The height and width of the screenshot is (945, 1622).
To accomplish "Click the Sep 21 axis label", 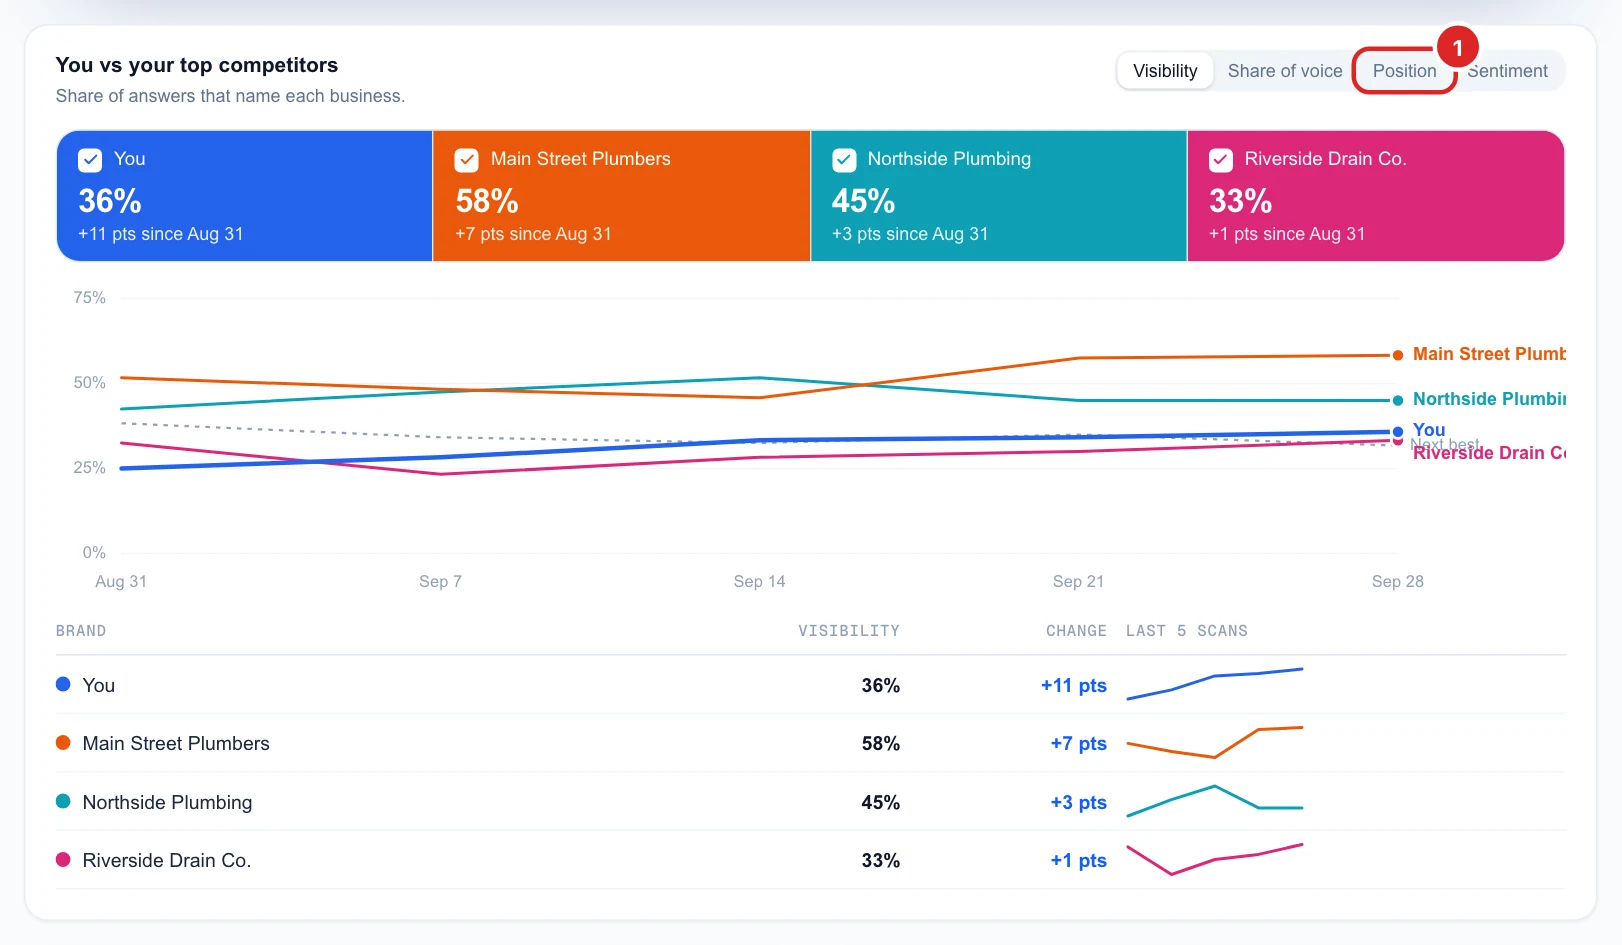I will click(1078, 581).
